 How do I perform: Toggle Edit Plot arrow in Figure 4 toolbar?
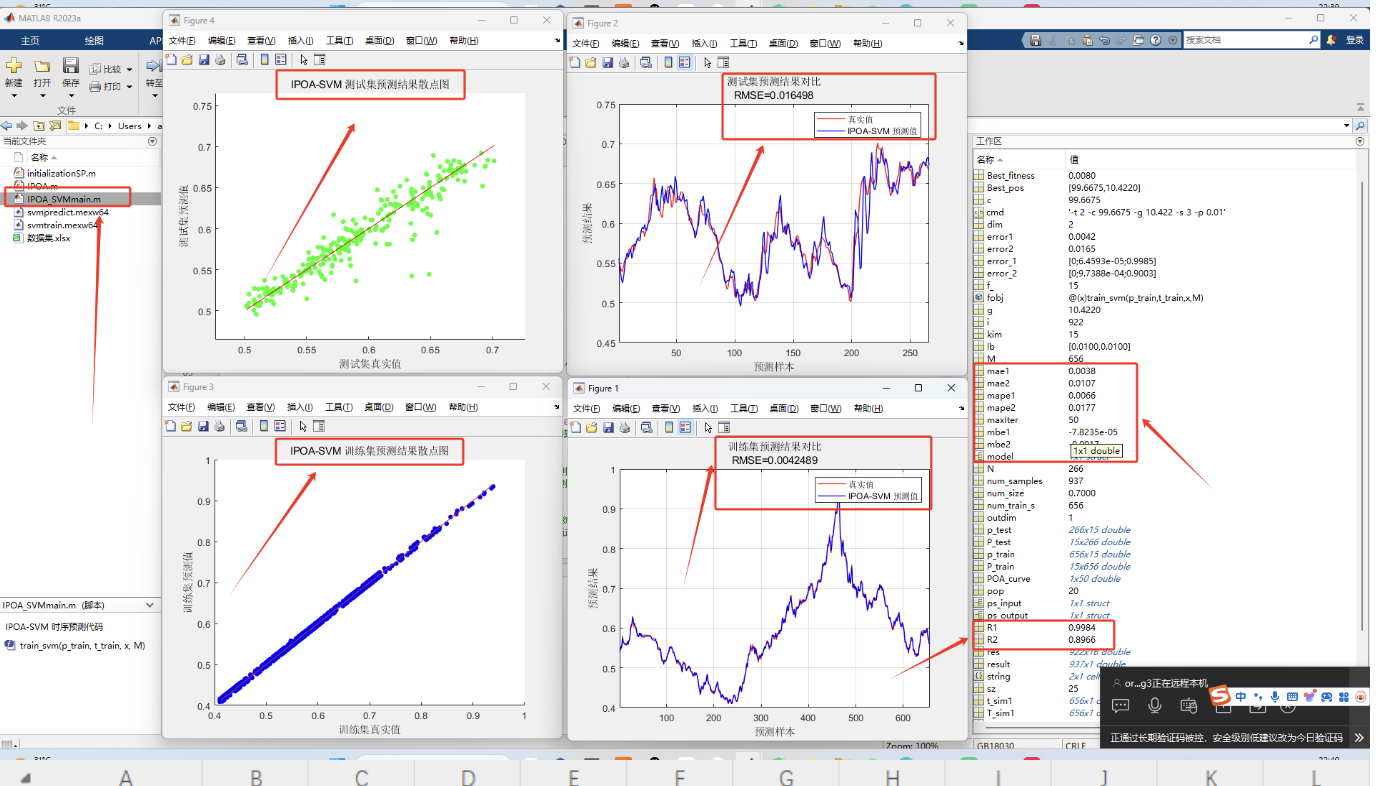point(304,60)
